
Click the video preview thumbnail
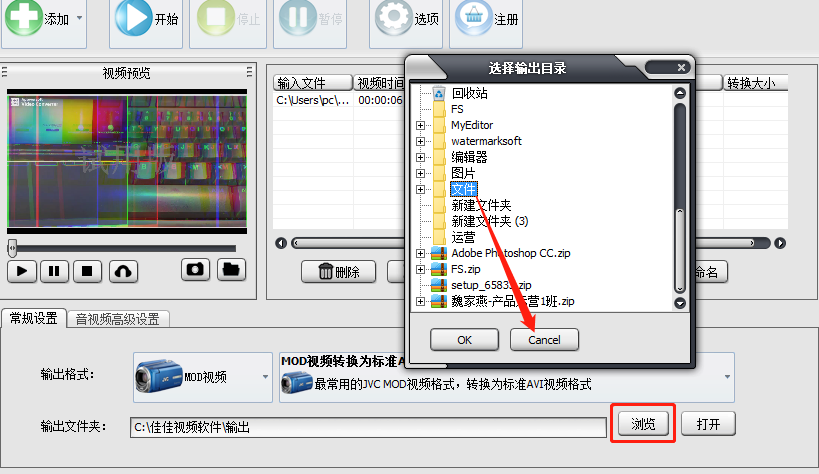[x=127, y=161]
